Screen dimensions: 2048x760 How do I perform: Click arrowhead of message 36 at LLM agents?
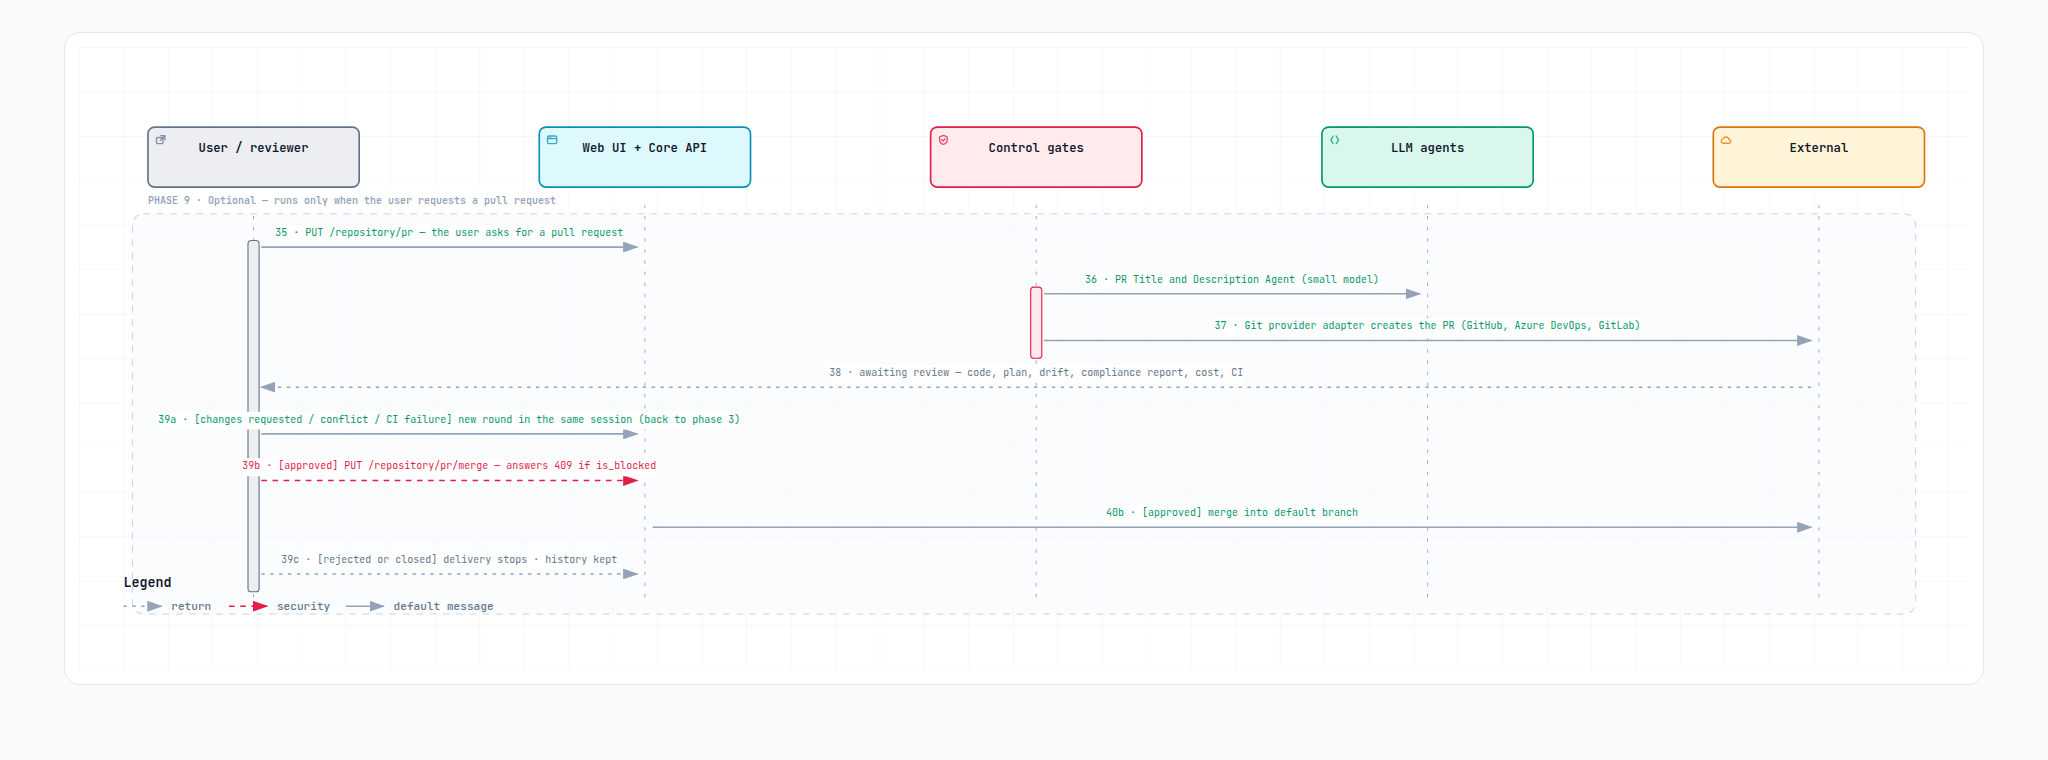pyautogui.click(x=1413, y=294)
